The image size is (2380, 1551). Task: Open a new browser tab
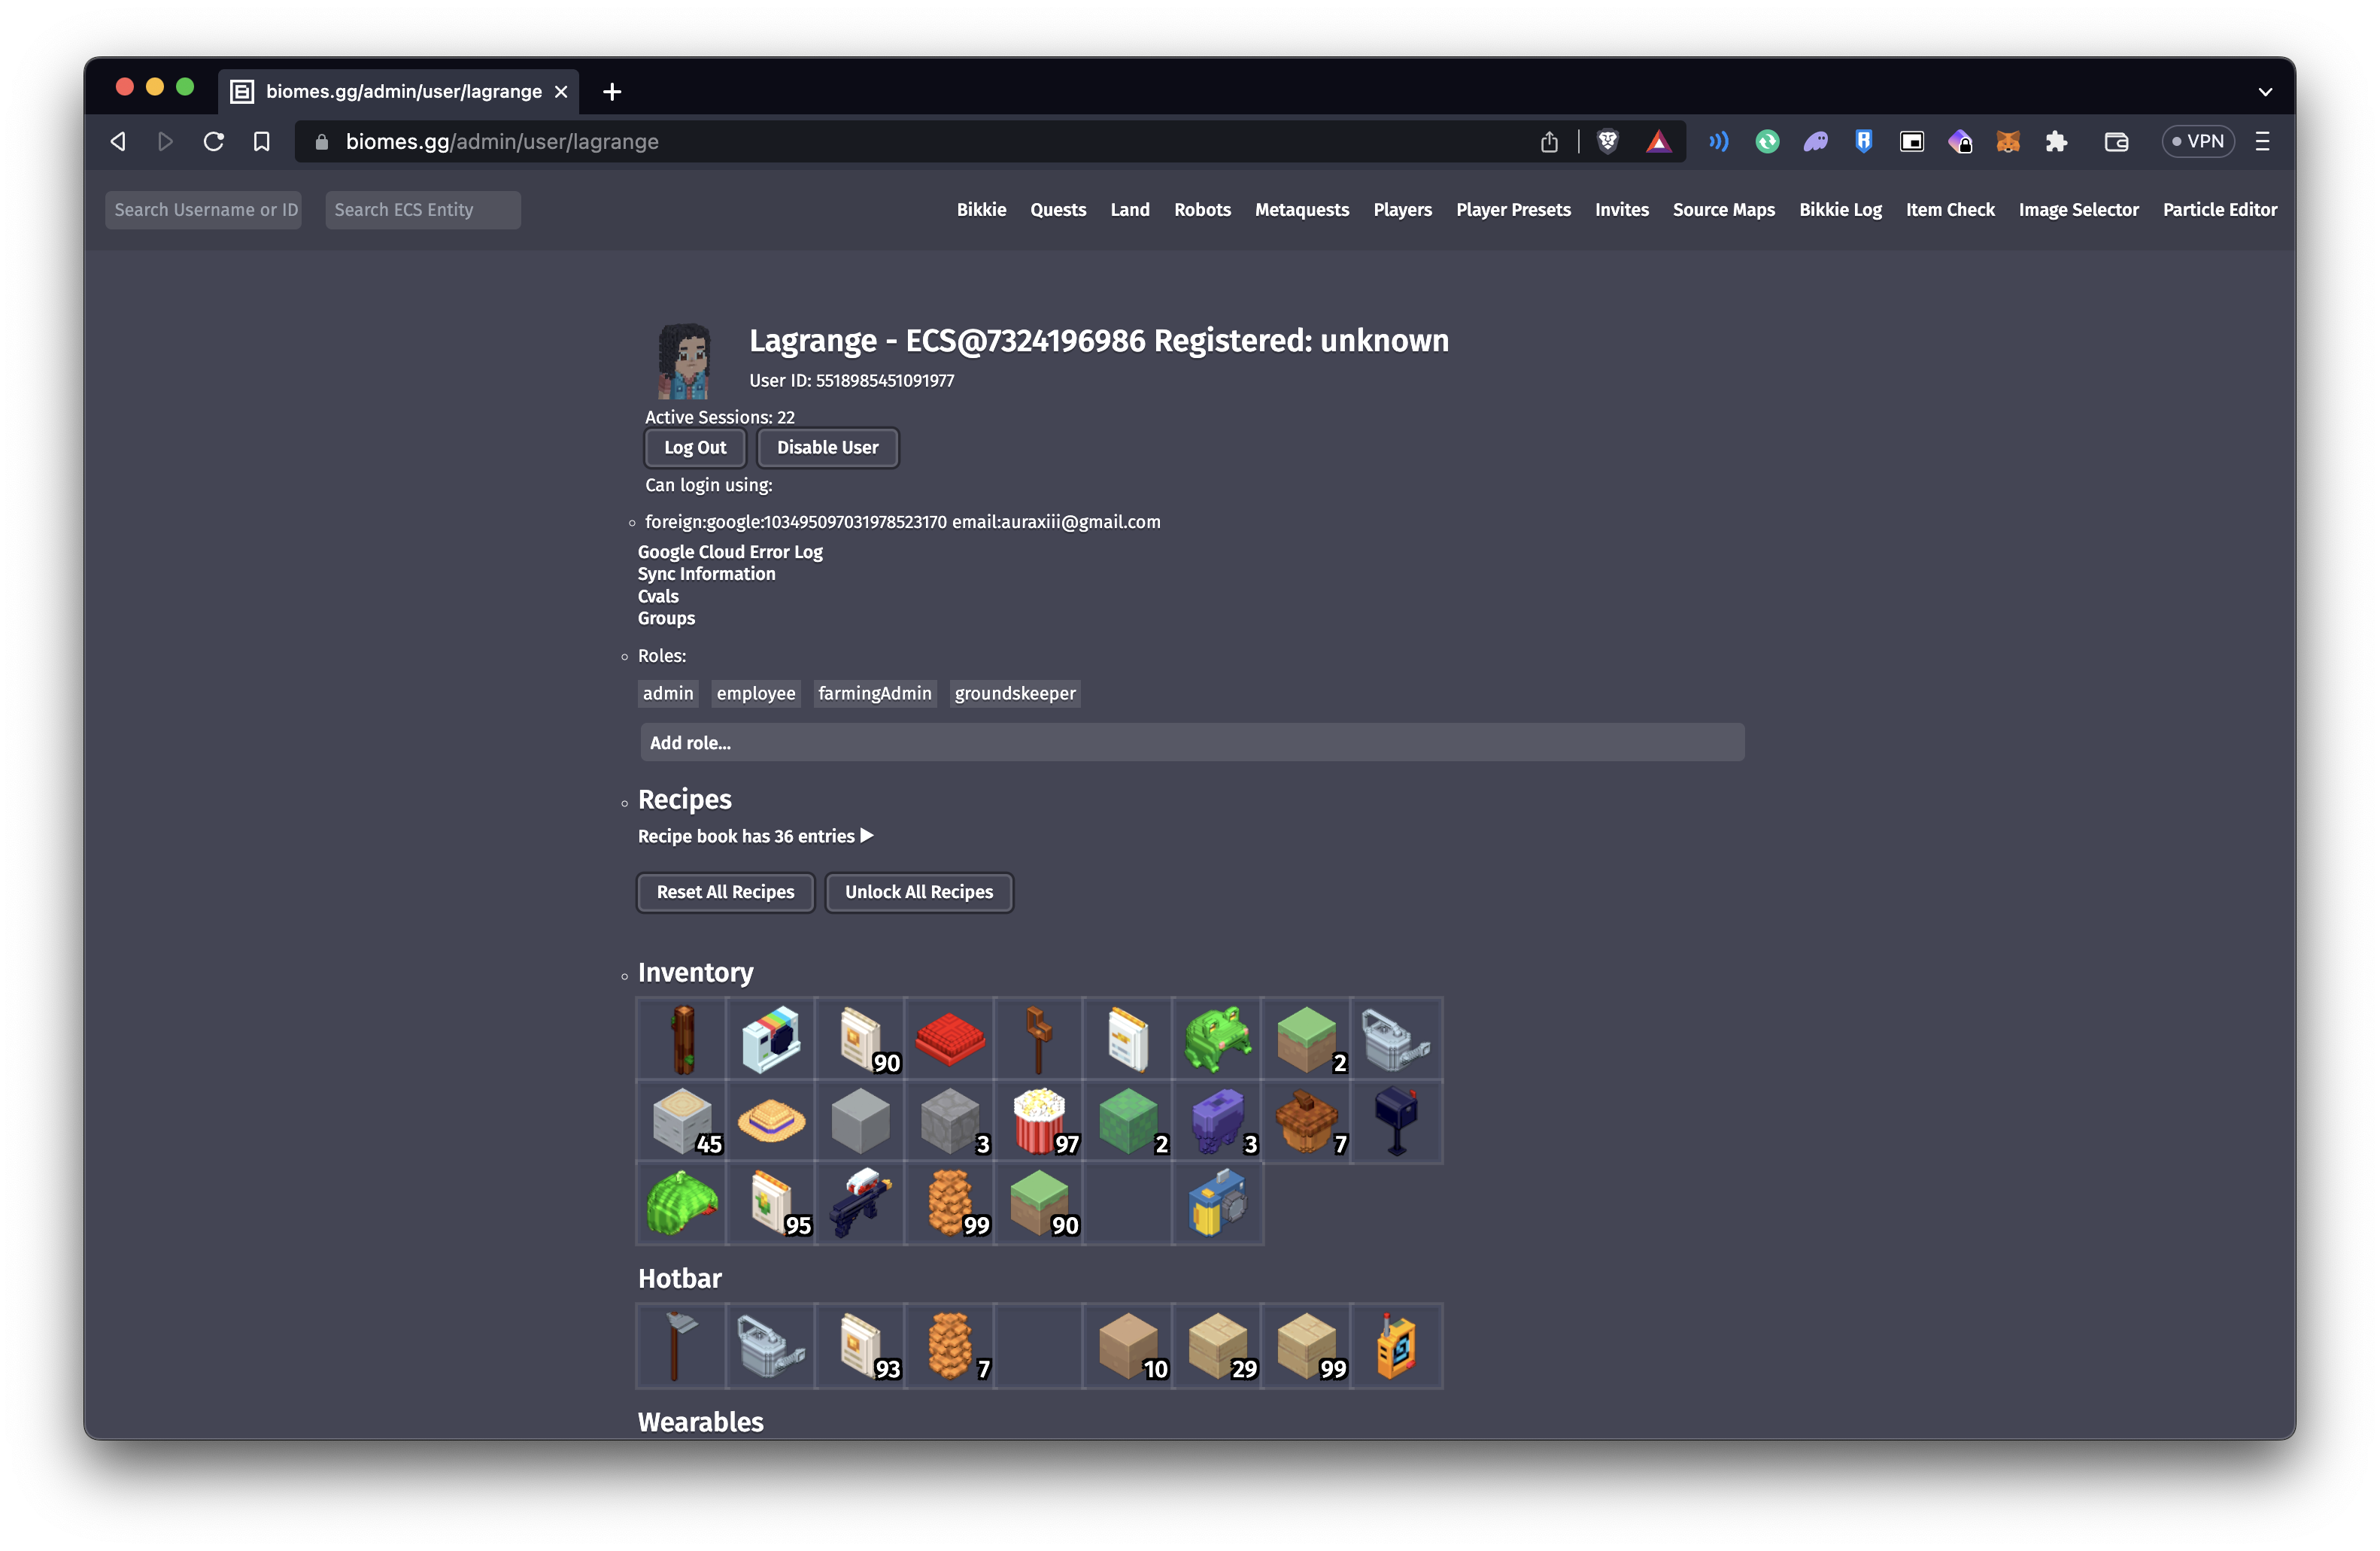point(612,92)
